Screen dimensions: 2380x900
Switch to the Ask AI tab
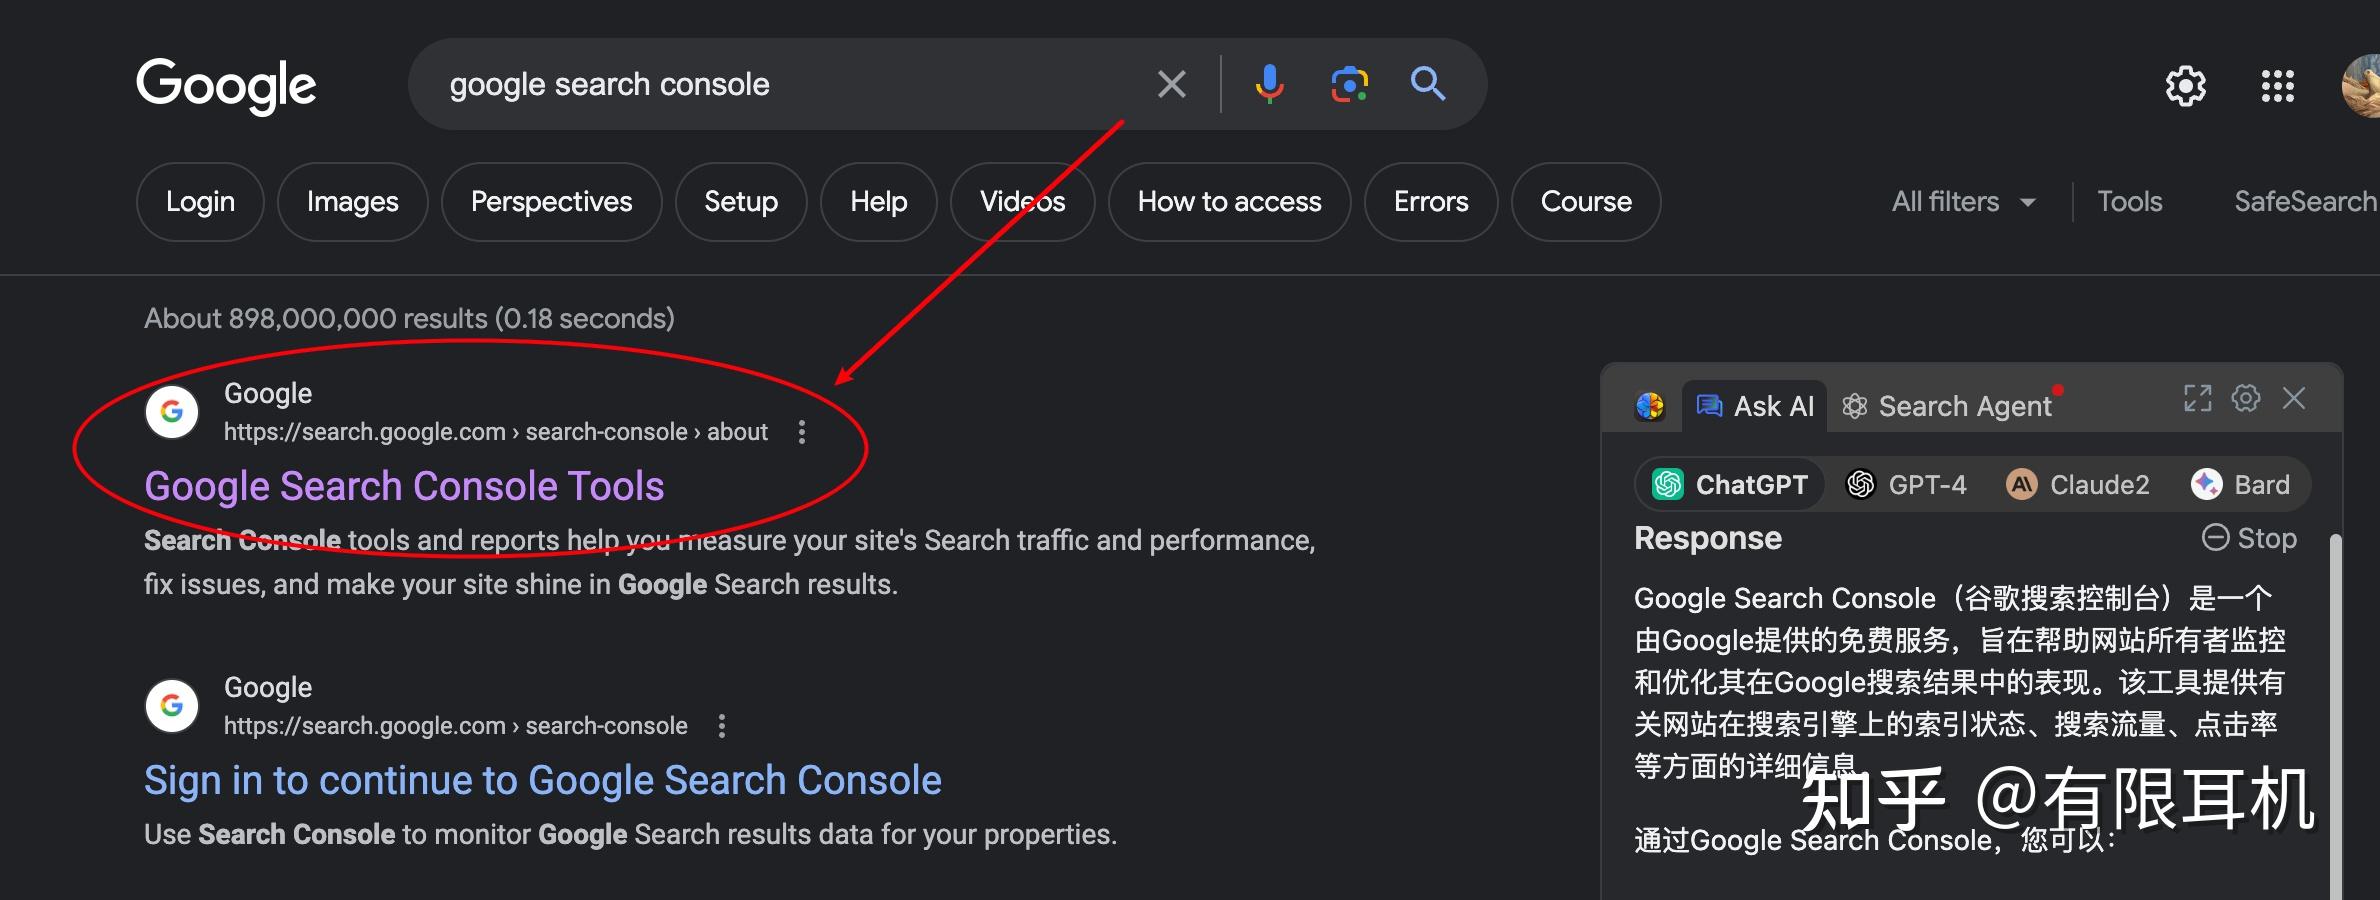(1755, 406)
